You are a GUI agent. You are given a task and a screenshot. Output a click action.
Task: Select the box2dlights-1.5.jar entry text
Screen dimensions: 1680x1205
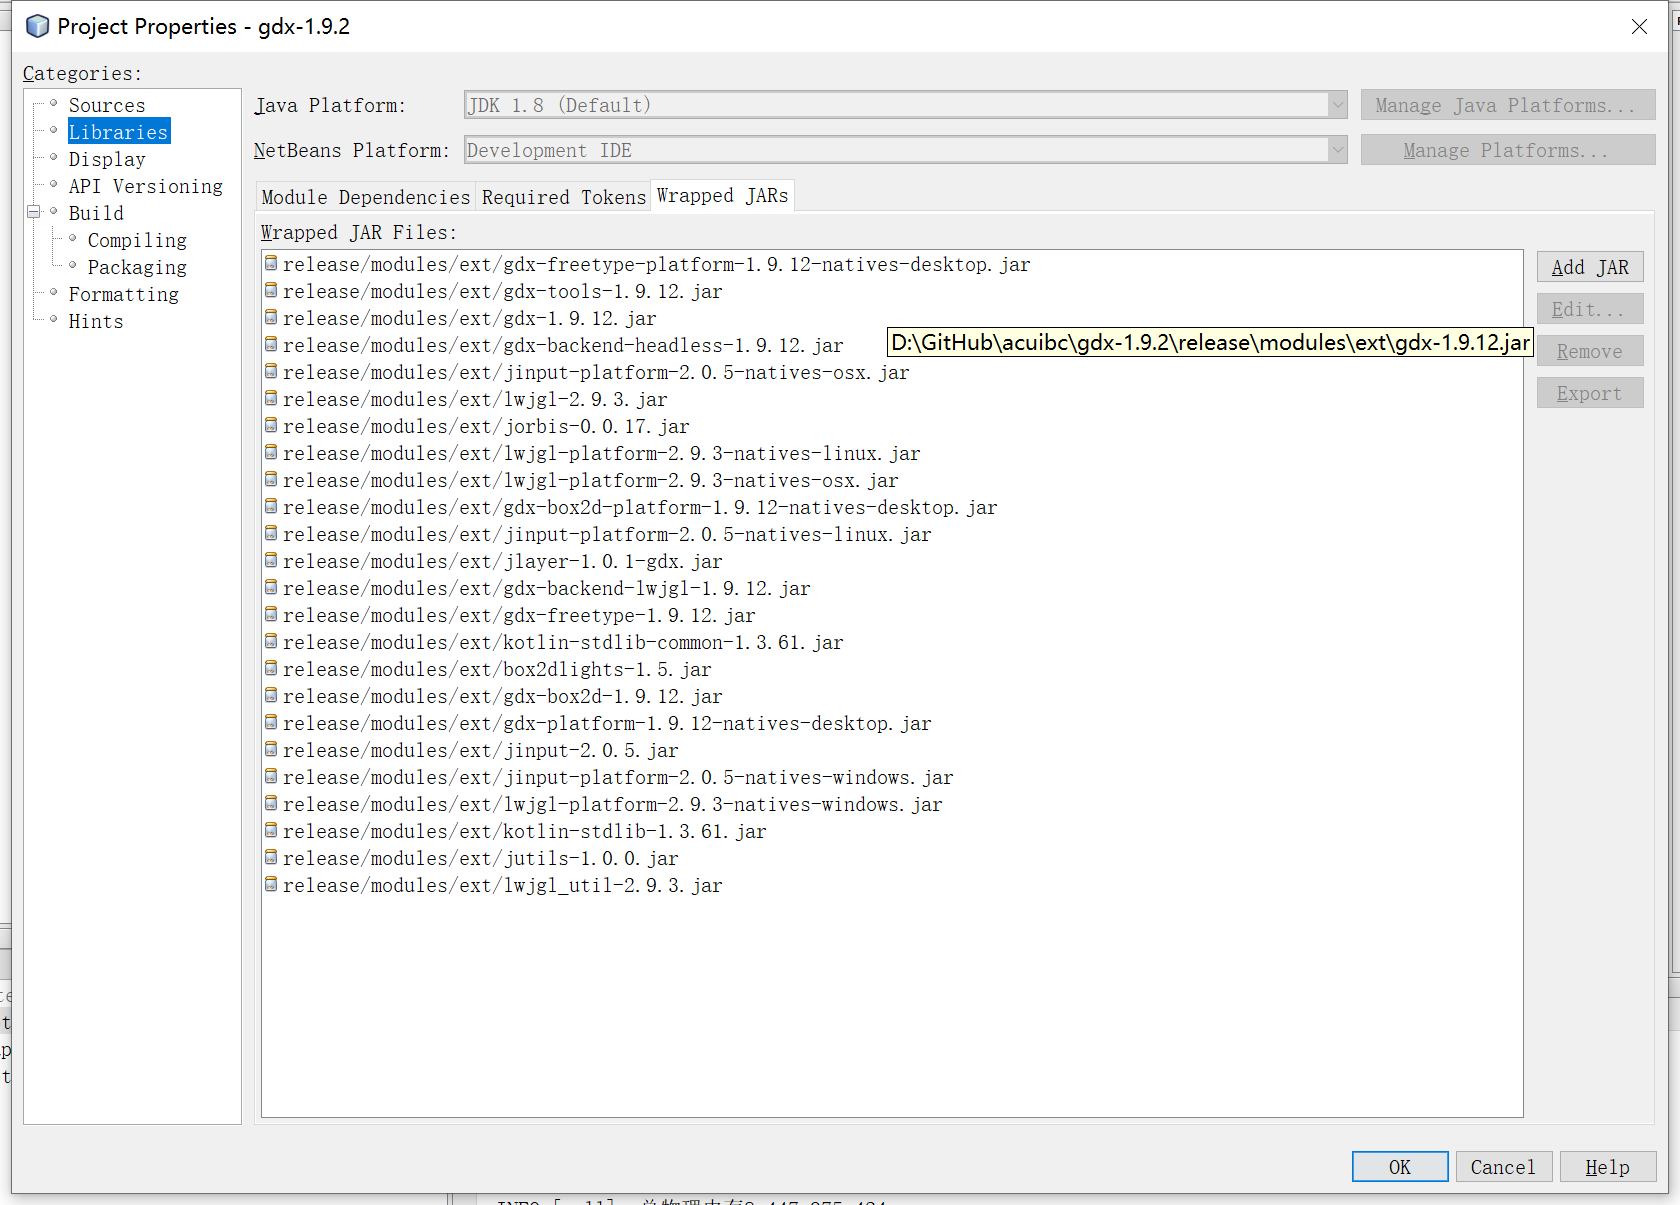[497, 669]
